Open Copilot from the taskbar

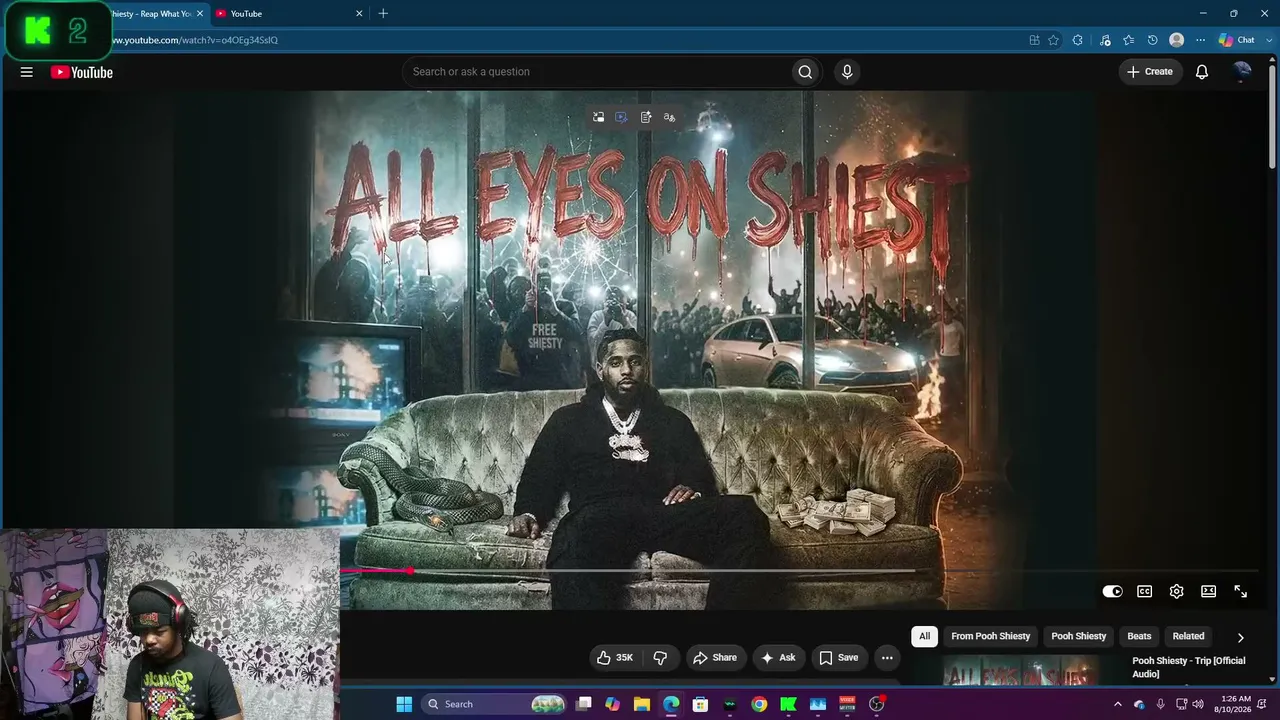(612, 704)
